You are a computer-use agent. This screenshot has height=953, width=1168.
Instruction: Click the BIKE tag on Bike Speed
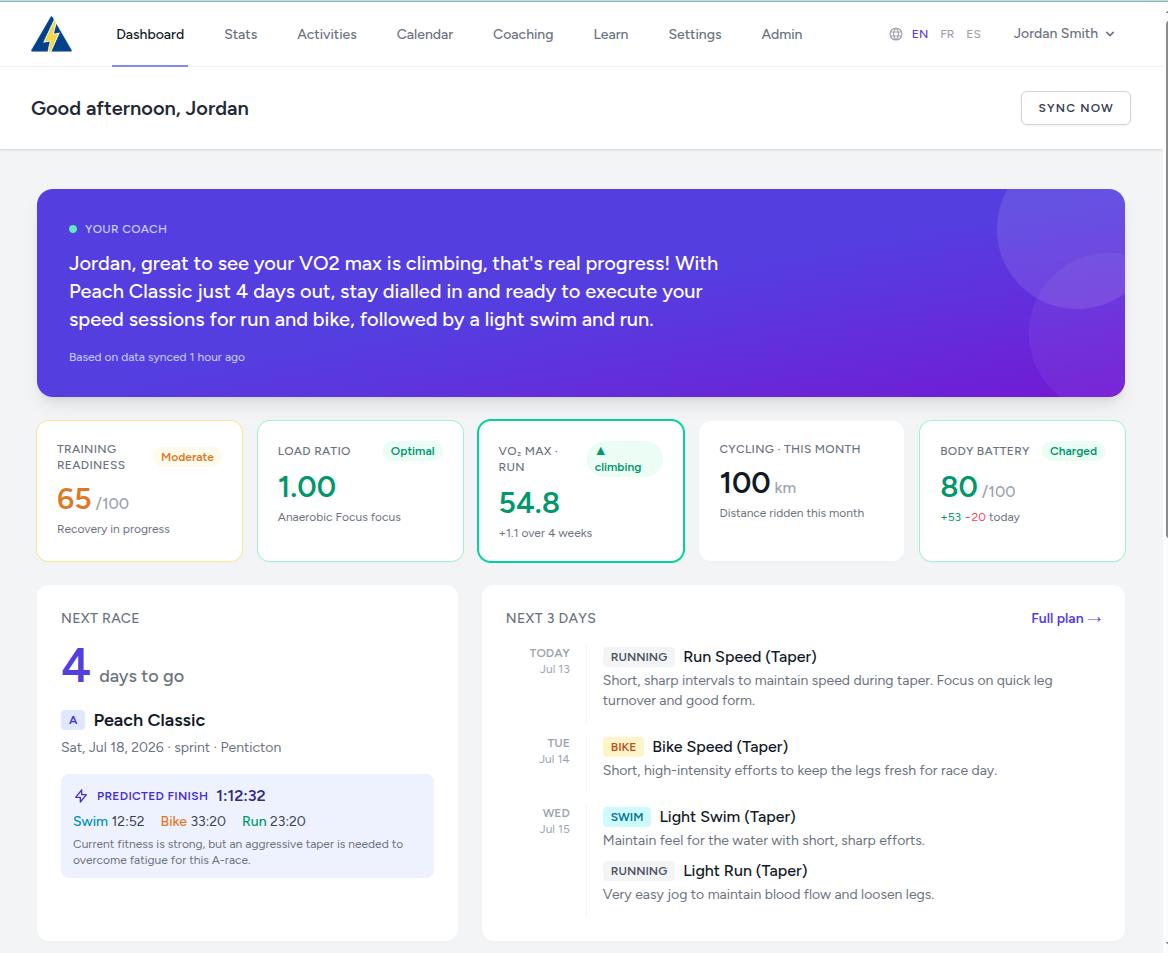click(623, 747)
